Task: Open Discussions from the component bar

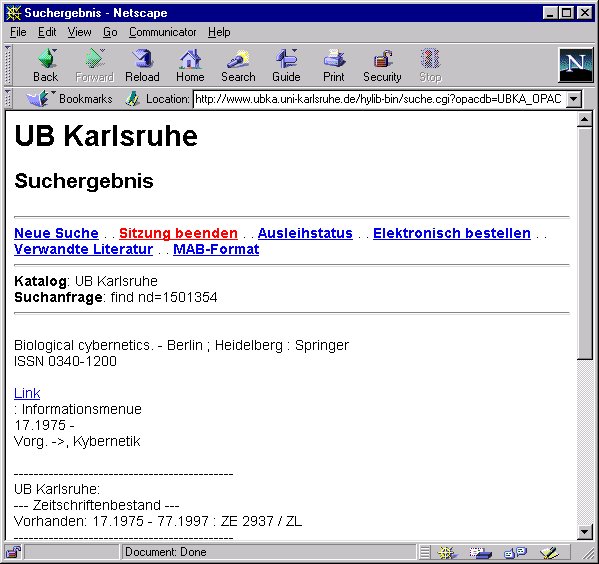Action: (515, 553)
